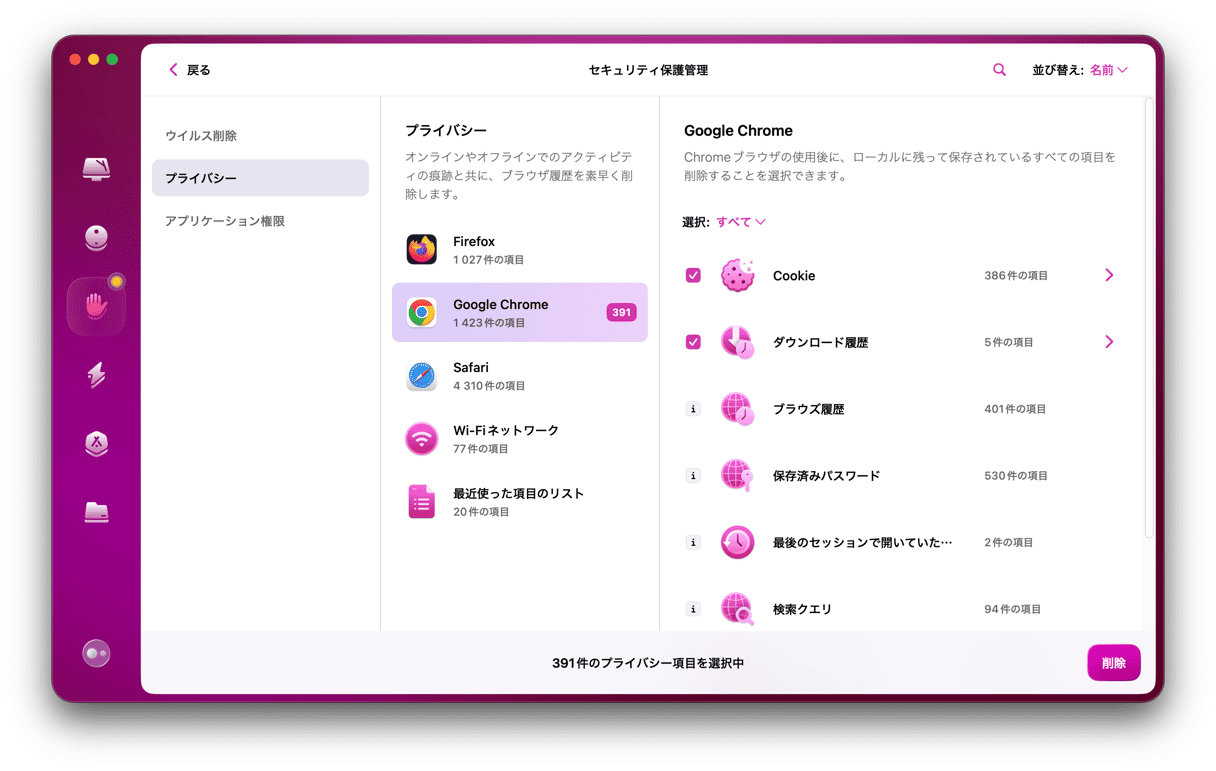Switch to ウイルス削除 section
The height and width of the screenshot is (771, 1216).
click(260, 135)
